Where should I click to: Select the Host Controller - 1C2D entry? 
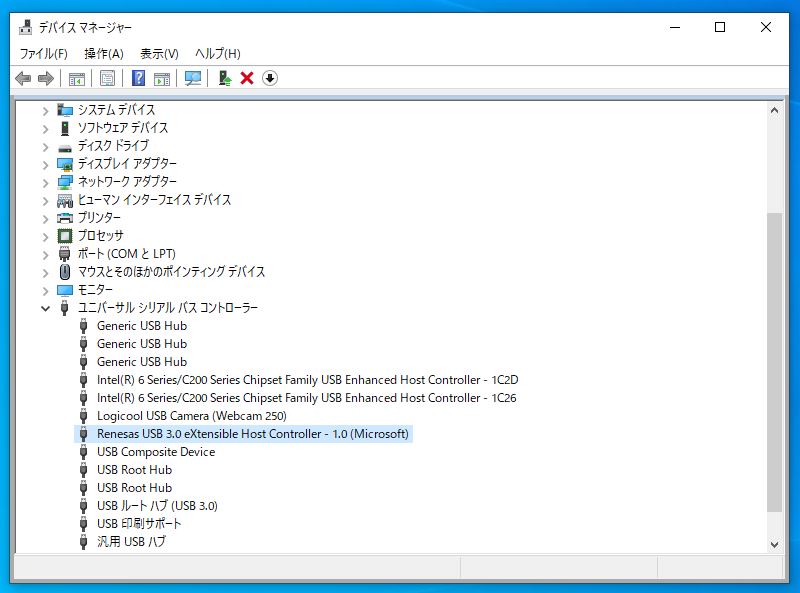pos(307,380)
